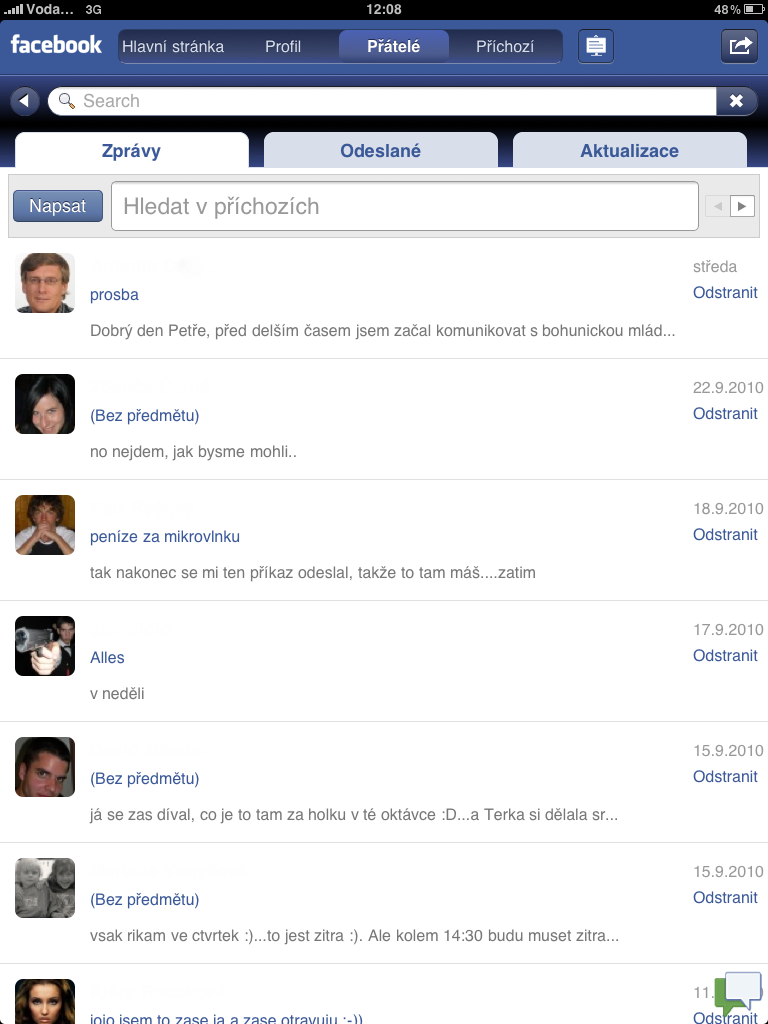Tap the woman avatar in the bottom row
Image resolution: width=768 pixels, height=1024 pixels.
click(x=45, y=1001)
